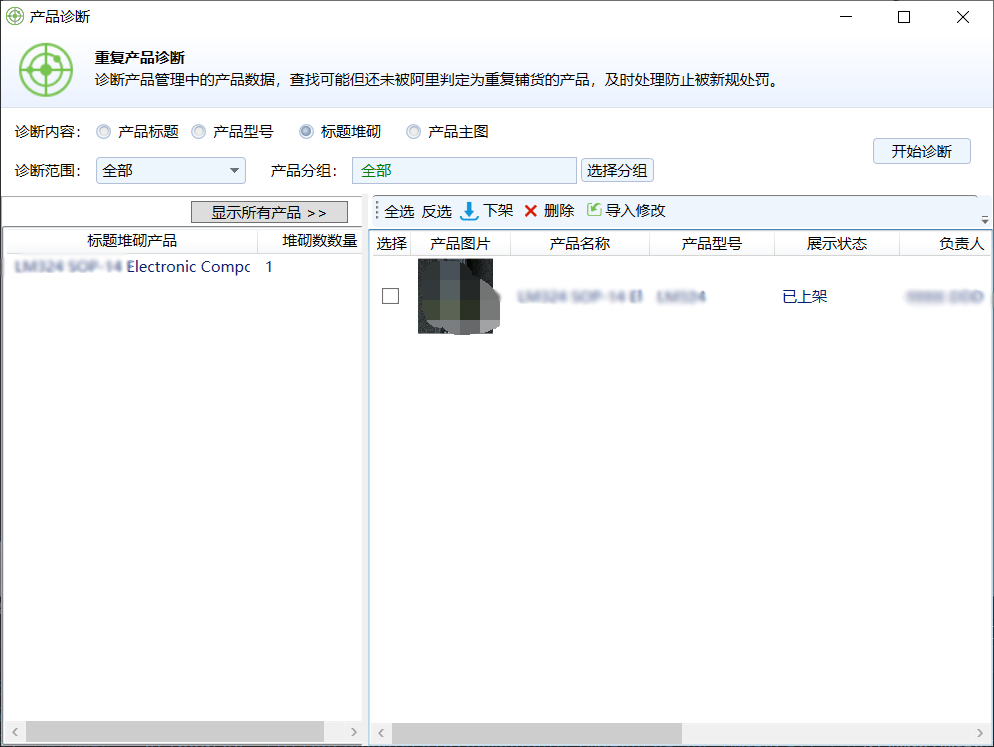Expand list with 显示所有产品 >> button
Screen dimensions: 994x747
269,212
